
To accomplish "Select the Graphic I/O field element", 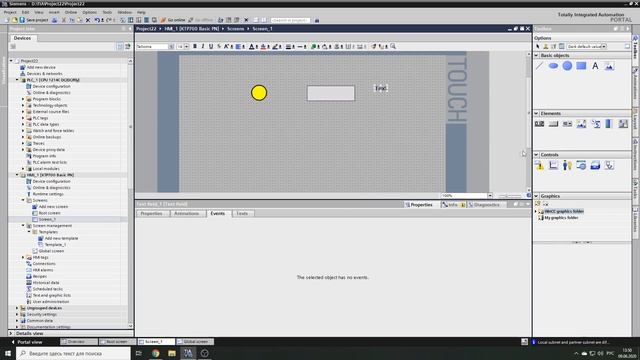I will (581, 124).
